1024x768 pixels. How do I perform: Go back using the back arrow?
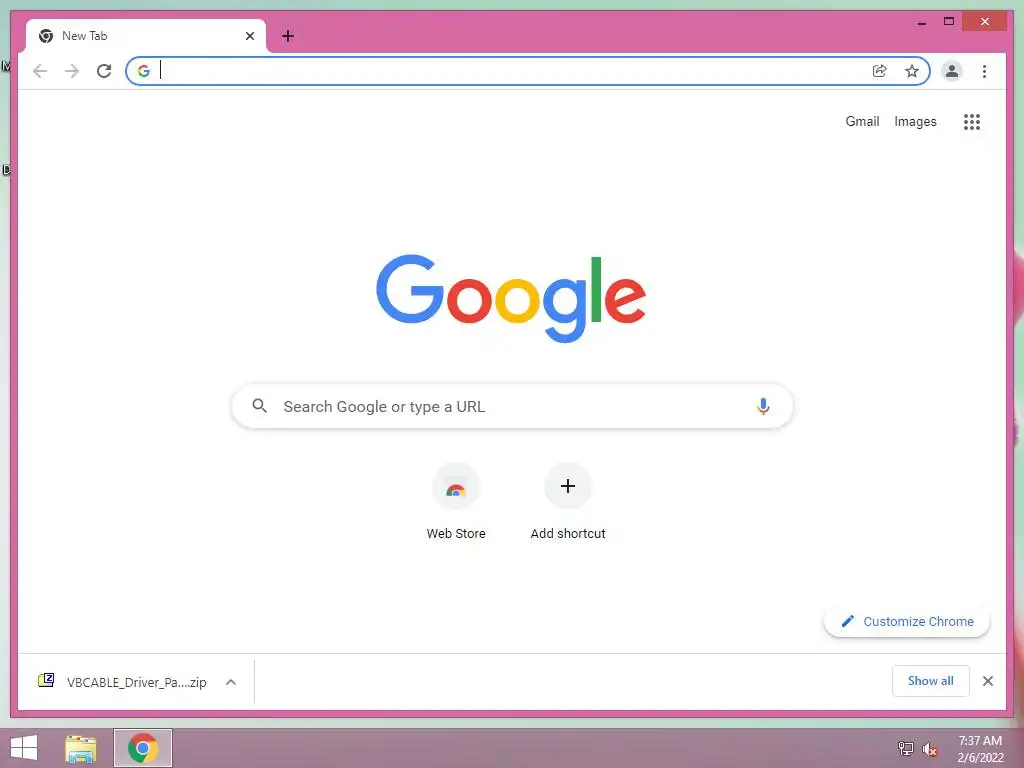coord(40,71)
